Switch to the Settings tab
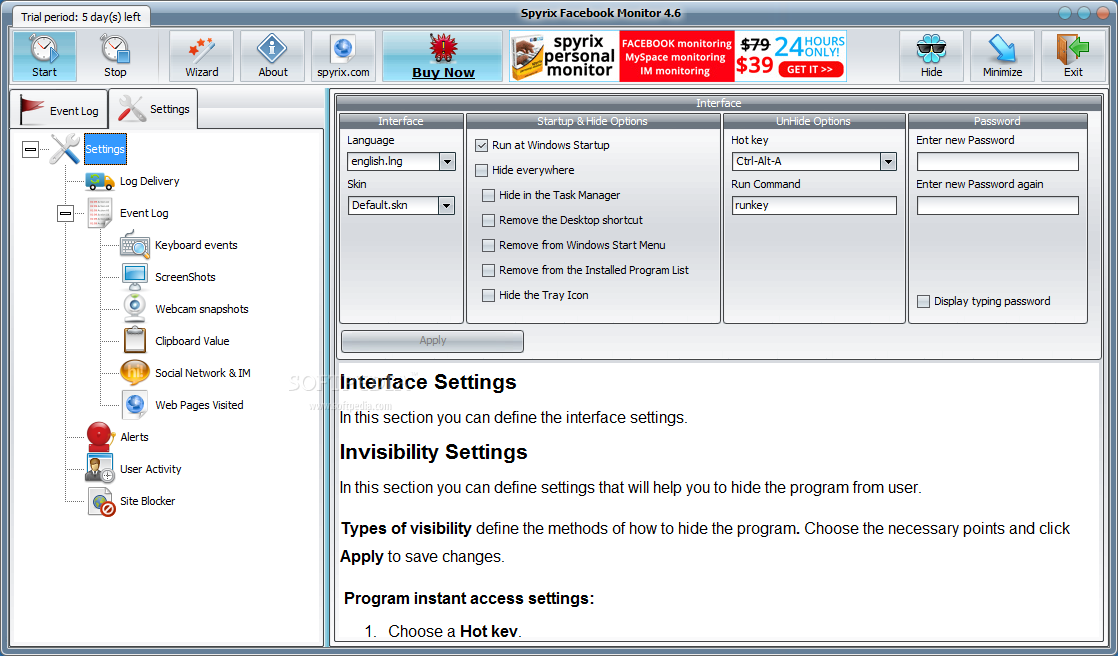 pos(153,109)
